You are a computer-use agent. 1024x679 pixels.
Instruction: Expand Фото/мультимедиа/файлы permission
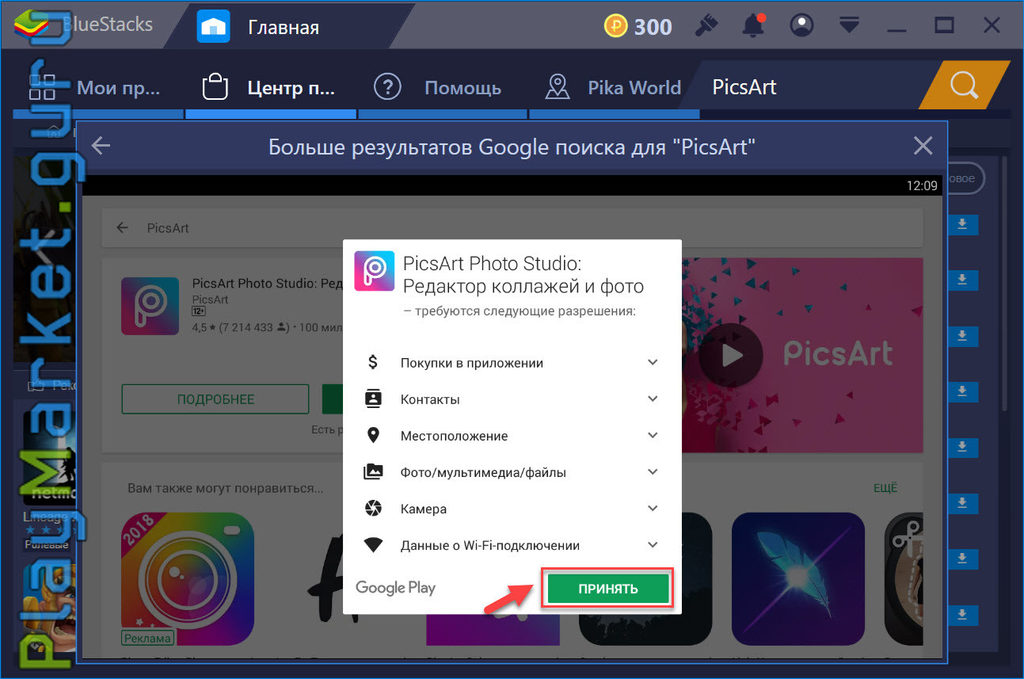coord(652,472)
